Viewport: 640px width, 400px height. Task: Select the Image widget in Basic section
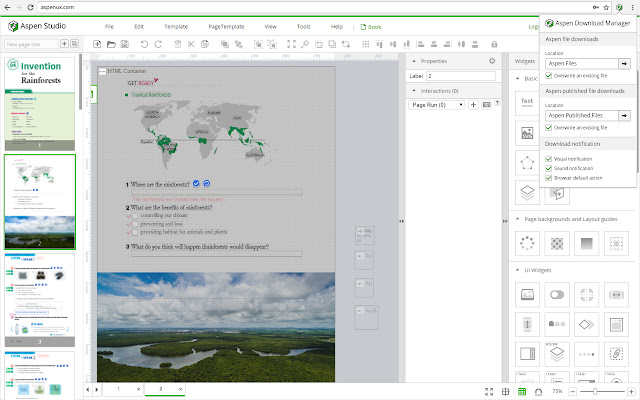[x=527, y=133]
